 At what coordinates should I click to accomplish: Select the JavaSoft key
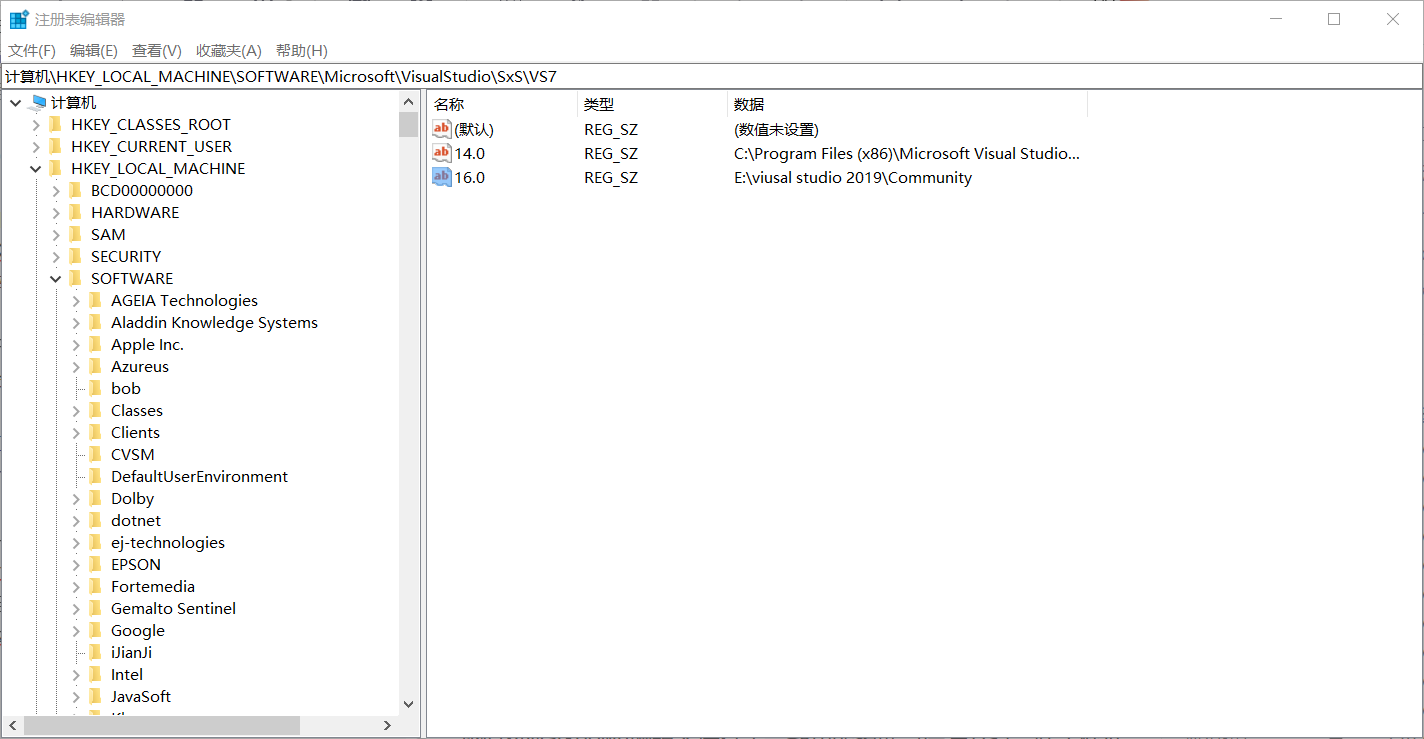(141, 697)
